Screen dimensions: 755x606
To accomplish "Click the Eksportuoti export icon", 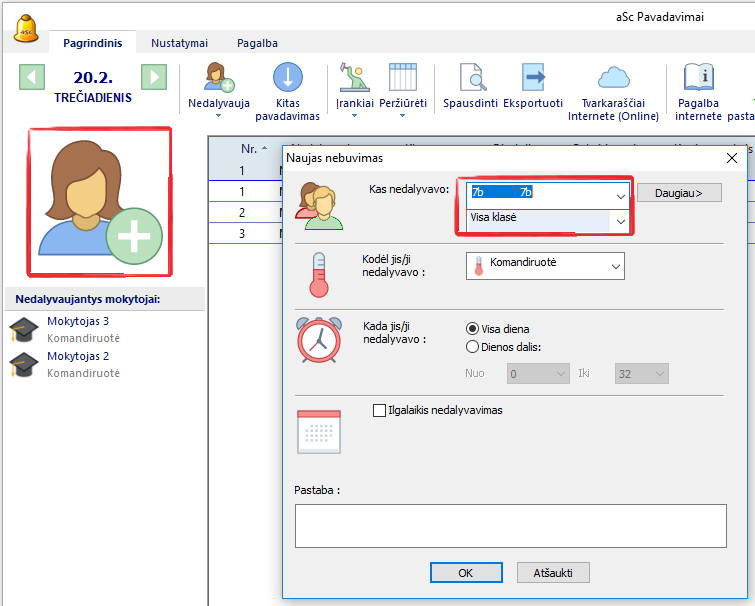I will [x=533, y=78].
